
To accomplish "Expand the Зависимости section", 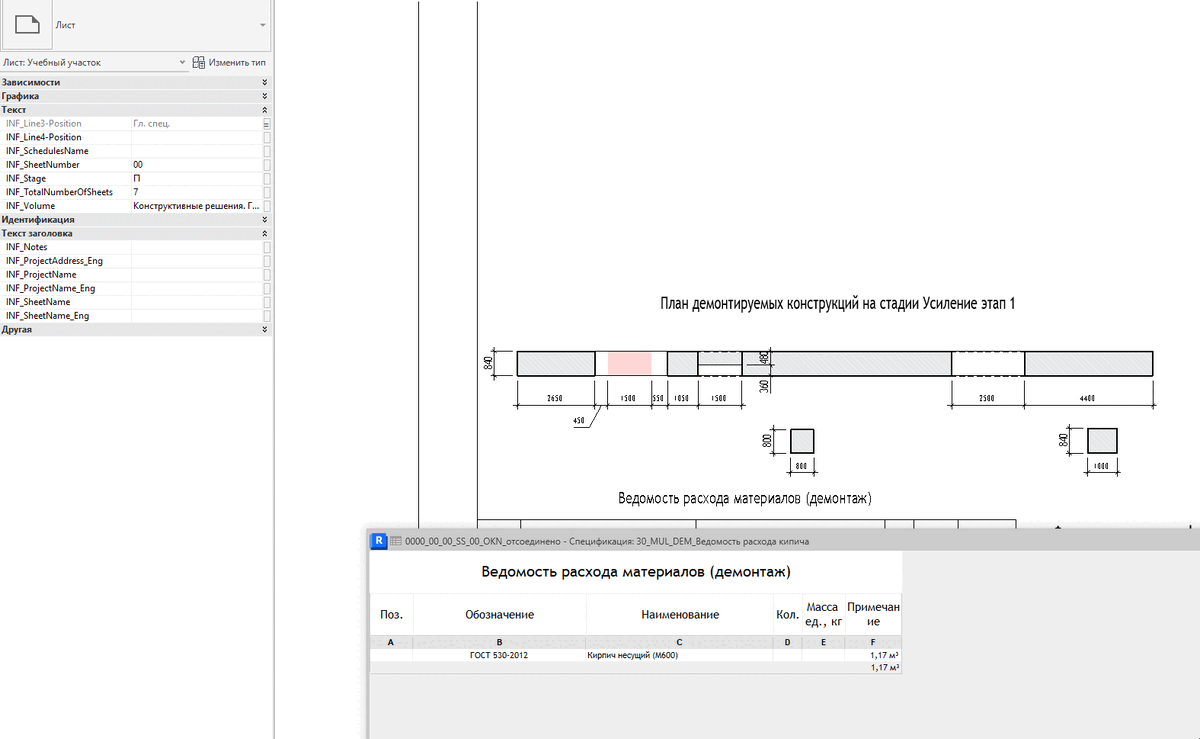I will [x=264, y=82].
